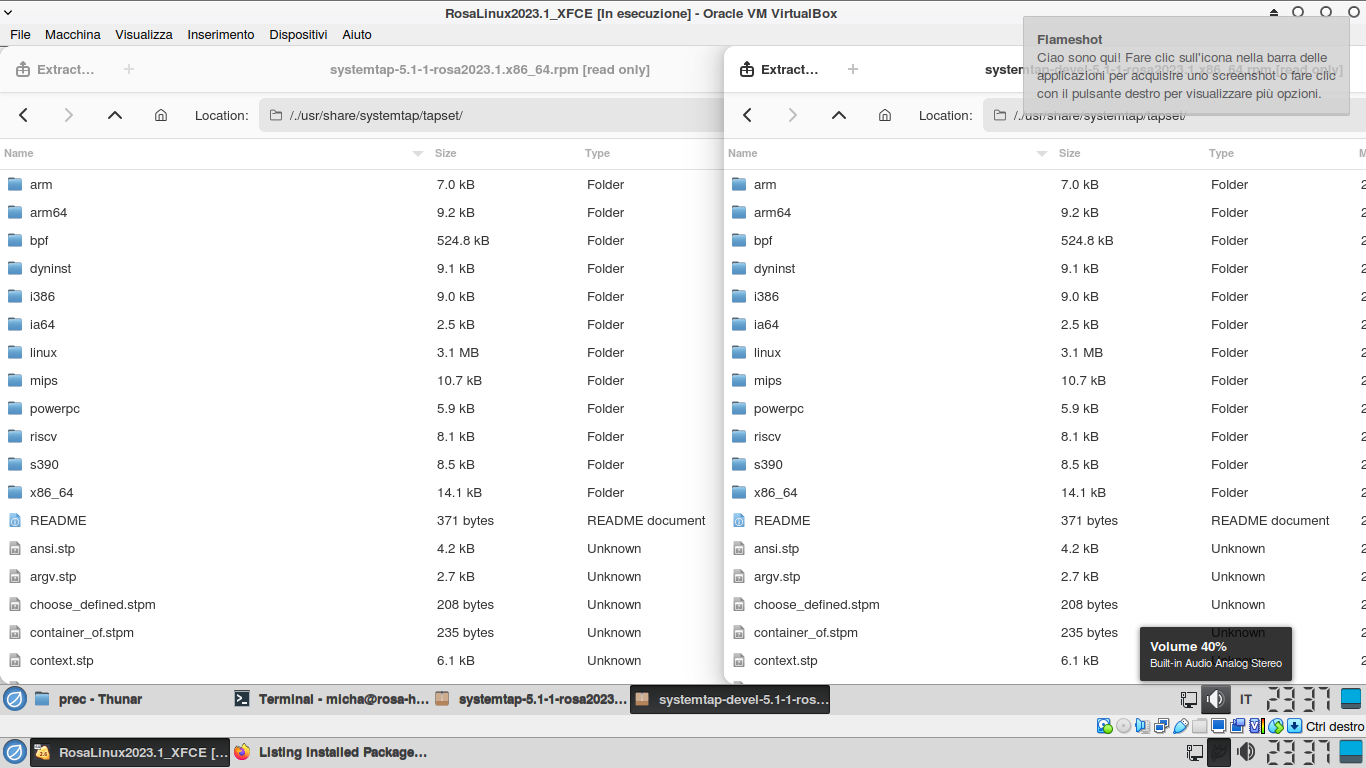
Task: Click the VirtualBox USB devices status icon
Action: 1181,726
